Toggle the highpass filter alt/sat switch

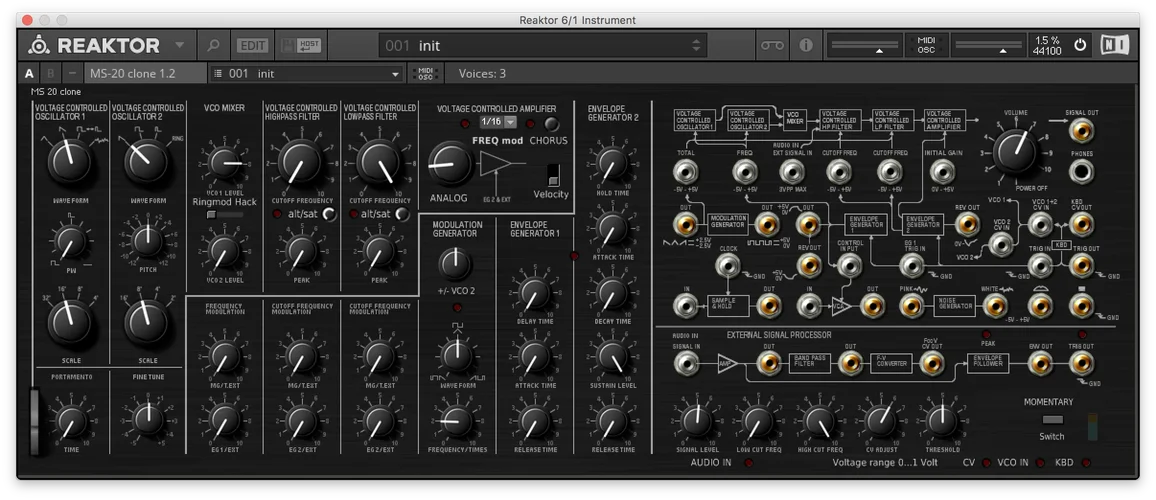tap(327, 214)
